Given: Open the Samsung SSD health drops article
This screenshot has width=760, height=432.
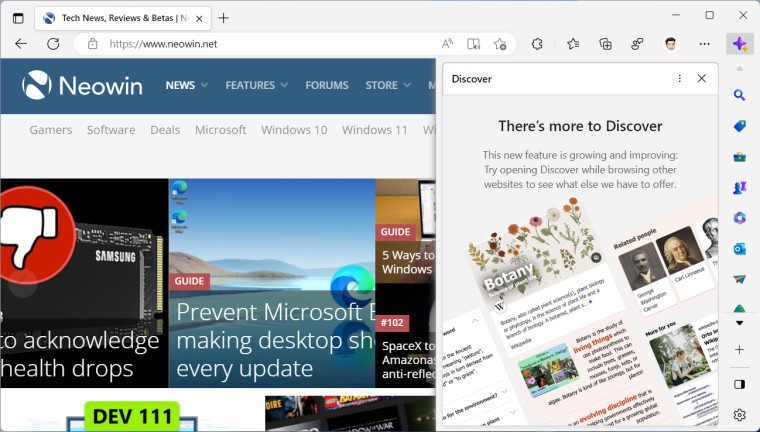Looking at the screenshot, I should pos(84,283).
